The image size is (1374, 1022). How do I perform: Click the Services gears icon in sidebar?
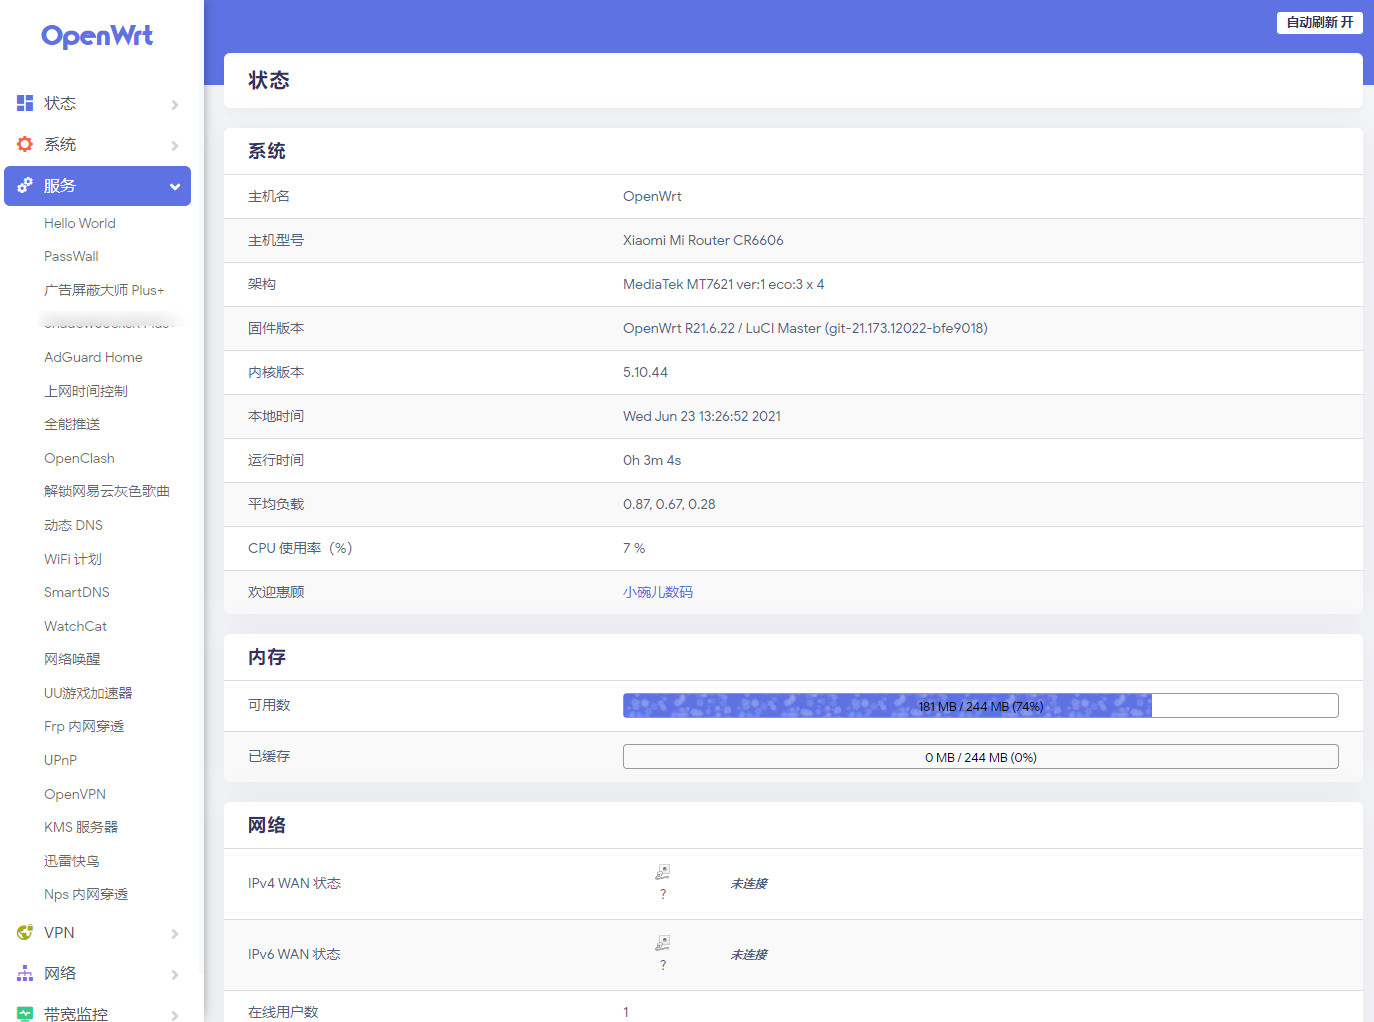click(x=25, y=185)
